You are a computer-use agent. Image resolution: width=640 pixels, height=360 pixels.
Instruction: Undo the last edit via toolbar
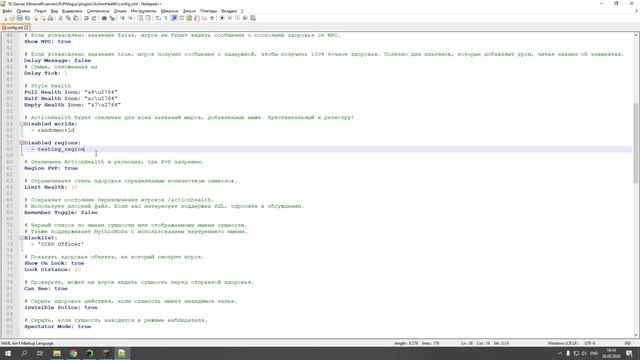pyautogui.click(x=86, y=18)
